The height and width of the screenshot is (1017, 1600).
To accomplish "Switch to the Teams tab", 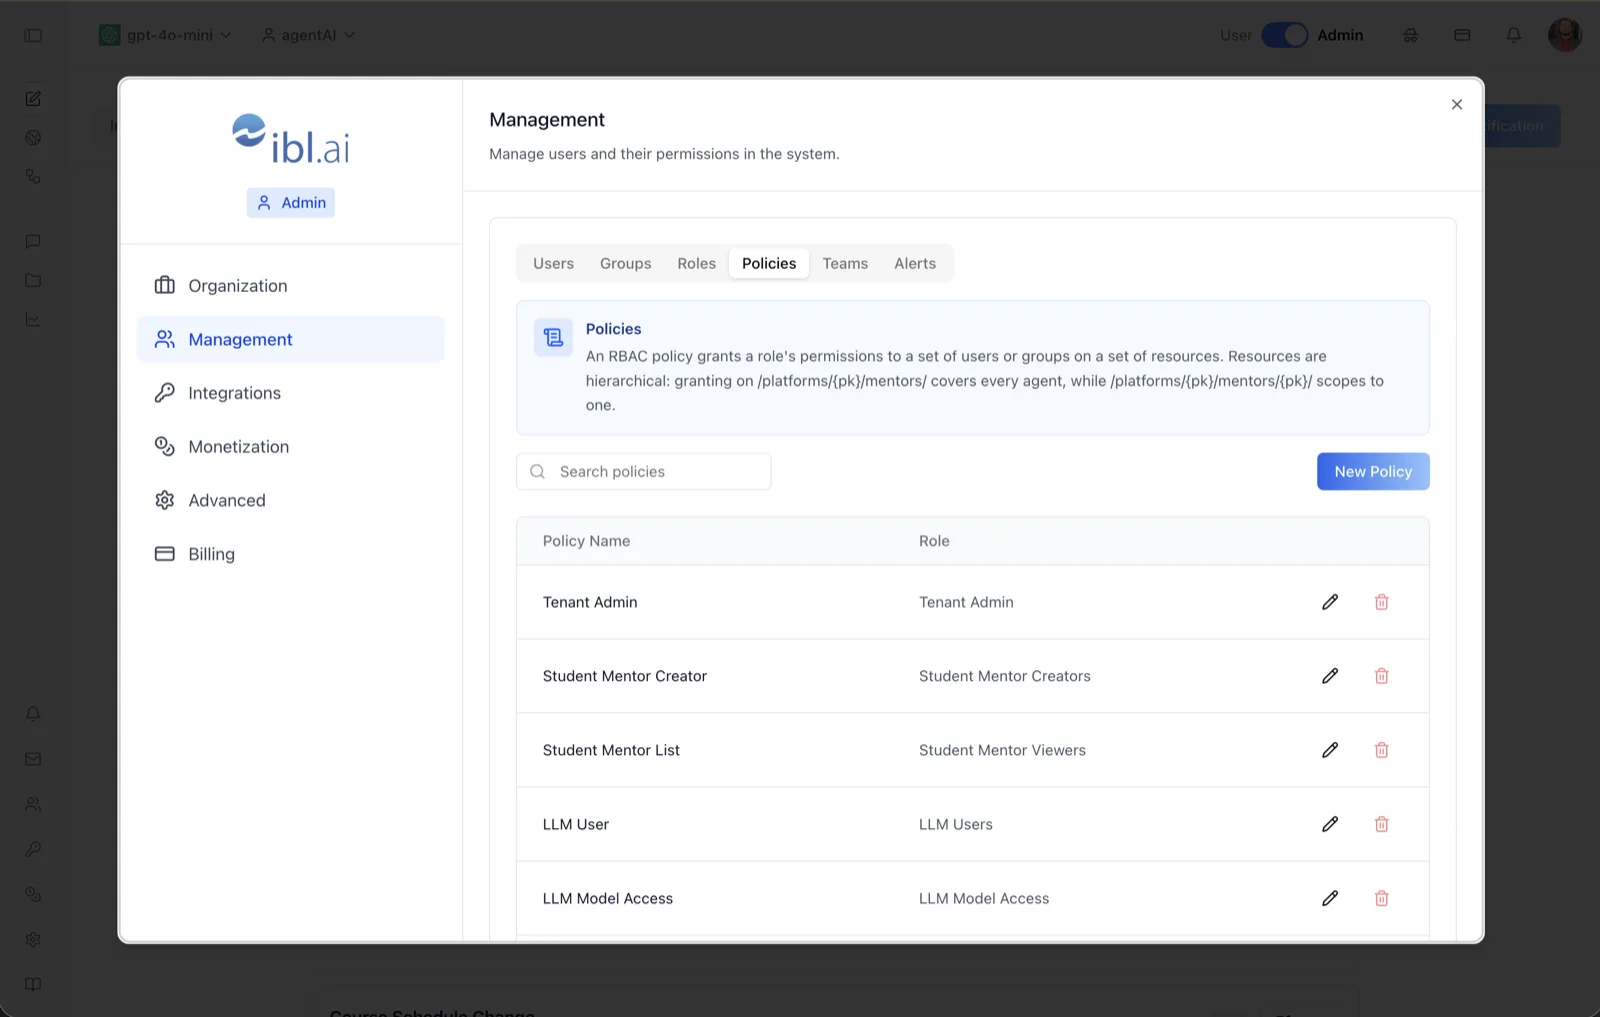I will point(845,263).
